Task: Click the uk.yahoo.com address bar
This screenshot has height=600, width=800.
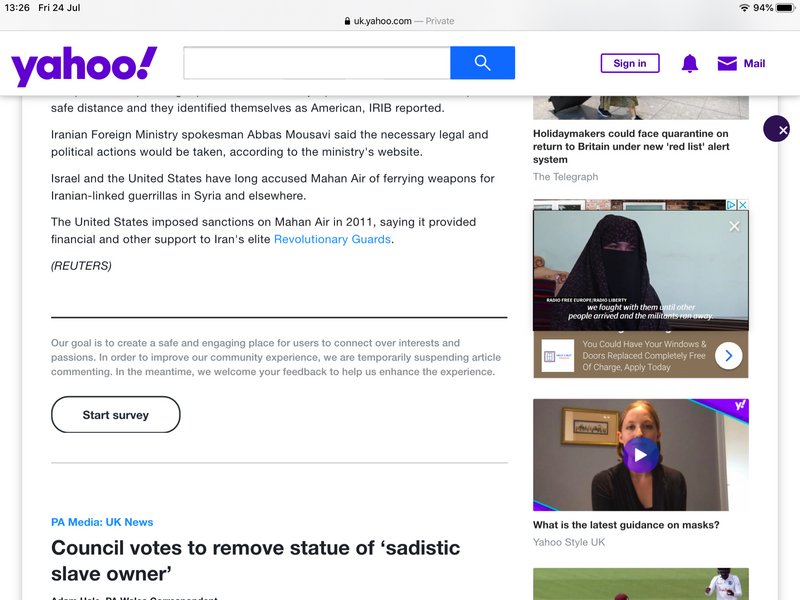Action: point(399,21)
